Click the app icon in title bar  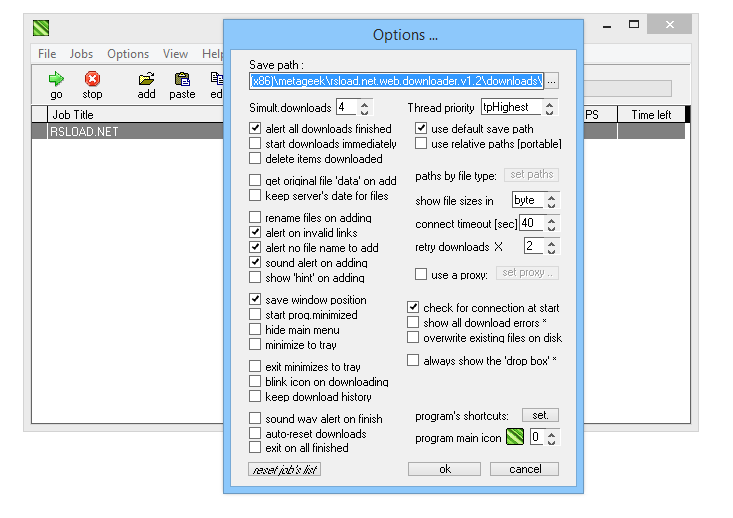pyautogui.click(x=41, y=28)
